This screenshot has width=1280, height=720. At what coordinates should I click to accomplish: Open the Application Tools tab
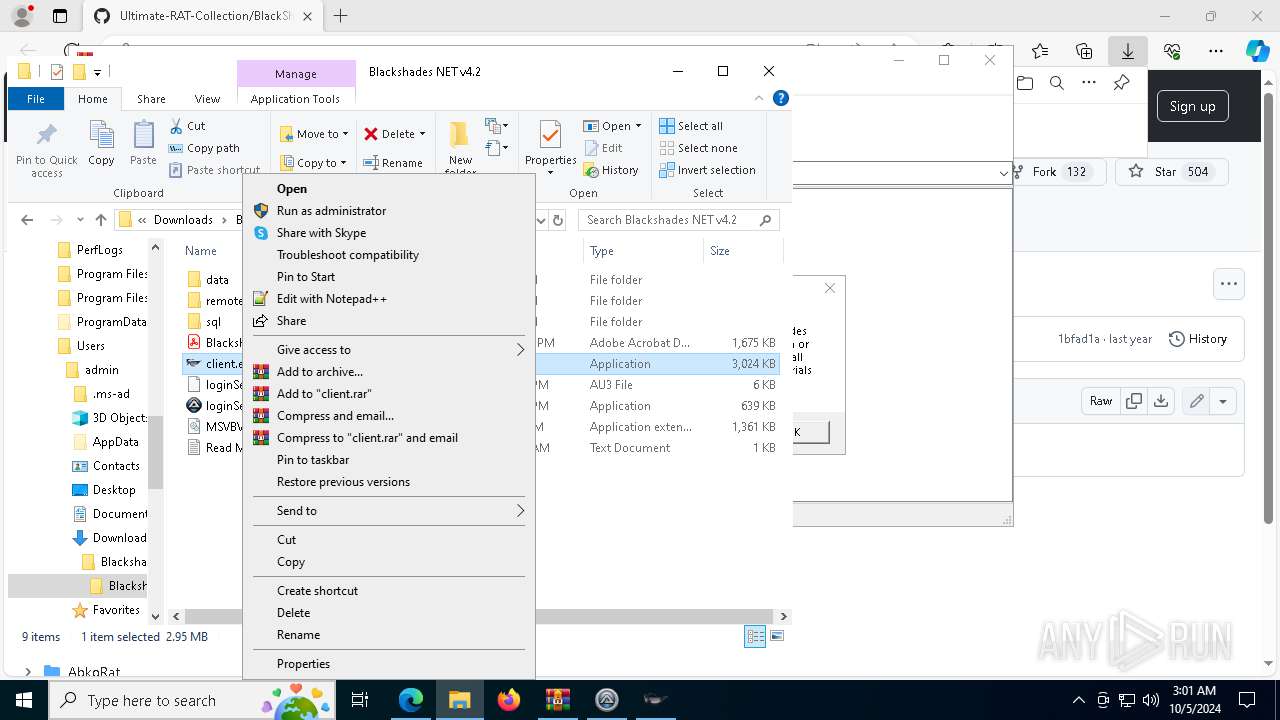295,99
